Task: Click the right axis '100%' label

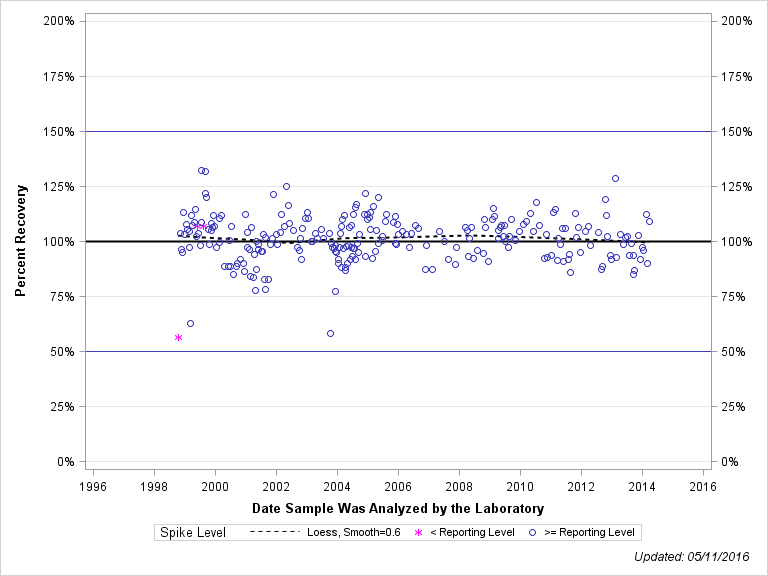Action: 737,241
